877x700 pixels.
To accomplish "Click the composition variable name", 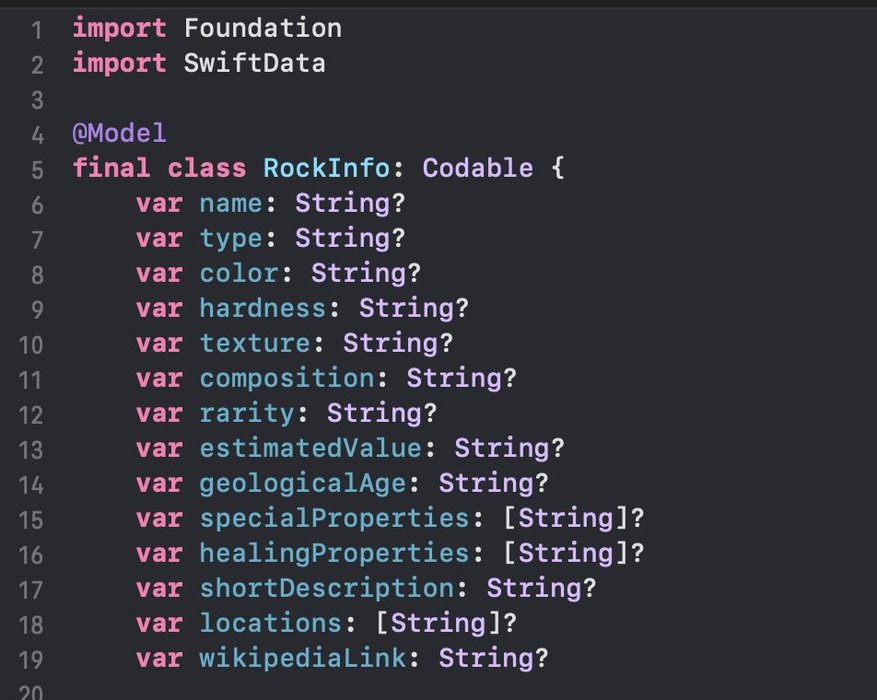I will (x=286, y=378).
